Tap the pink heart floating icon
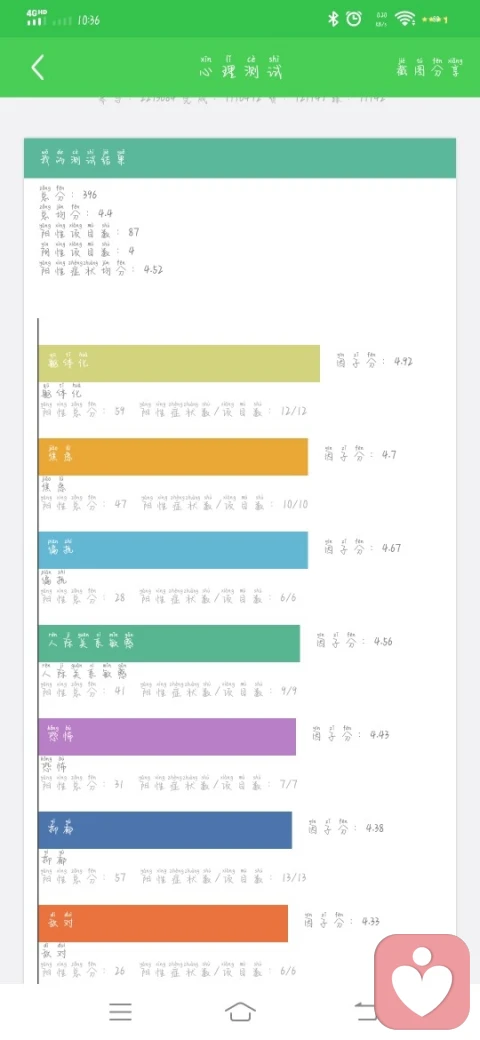 (x=422, y=981)
